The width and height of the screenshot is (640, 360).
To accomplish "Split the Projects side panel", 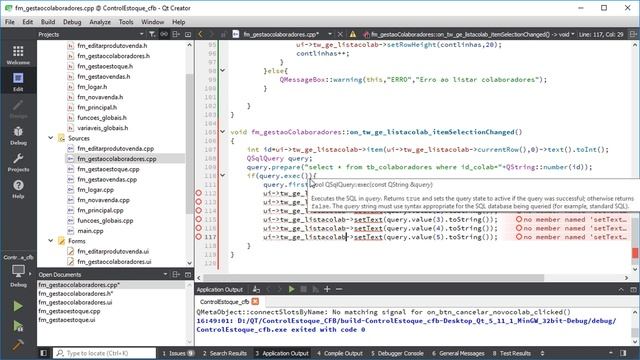I will click(176, 34).
